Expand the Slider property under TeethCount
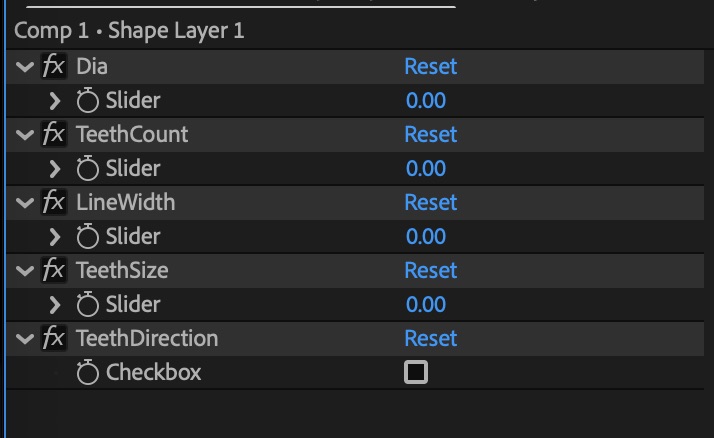 click(x=55, y=169)
